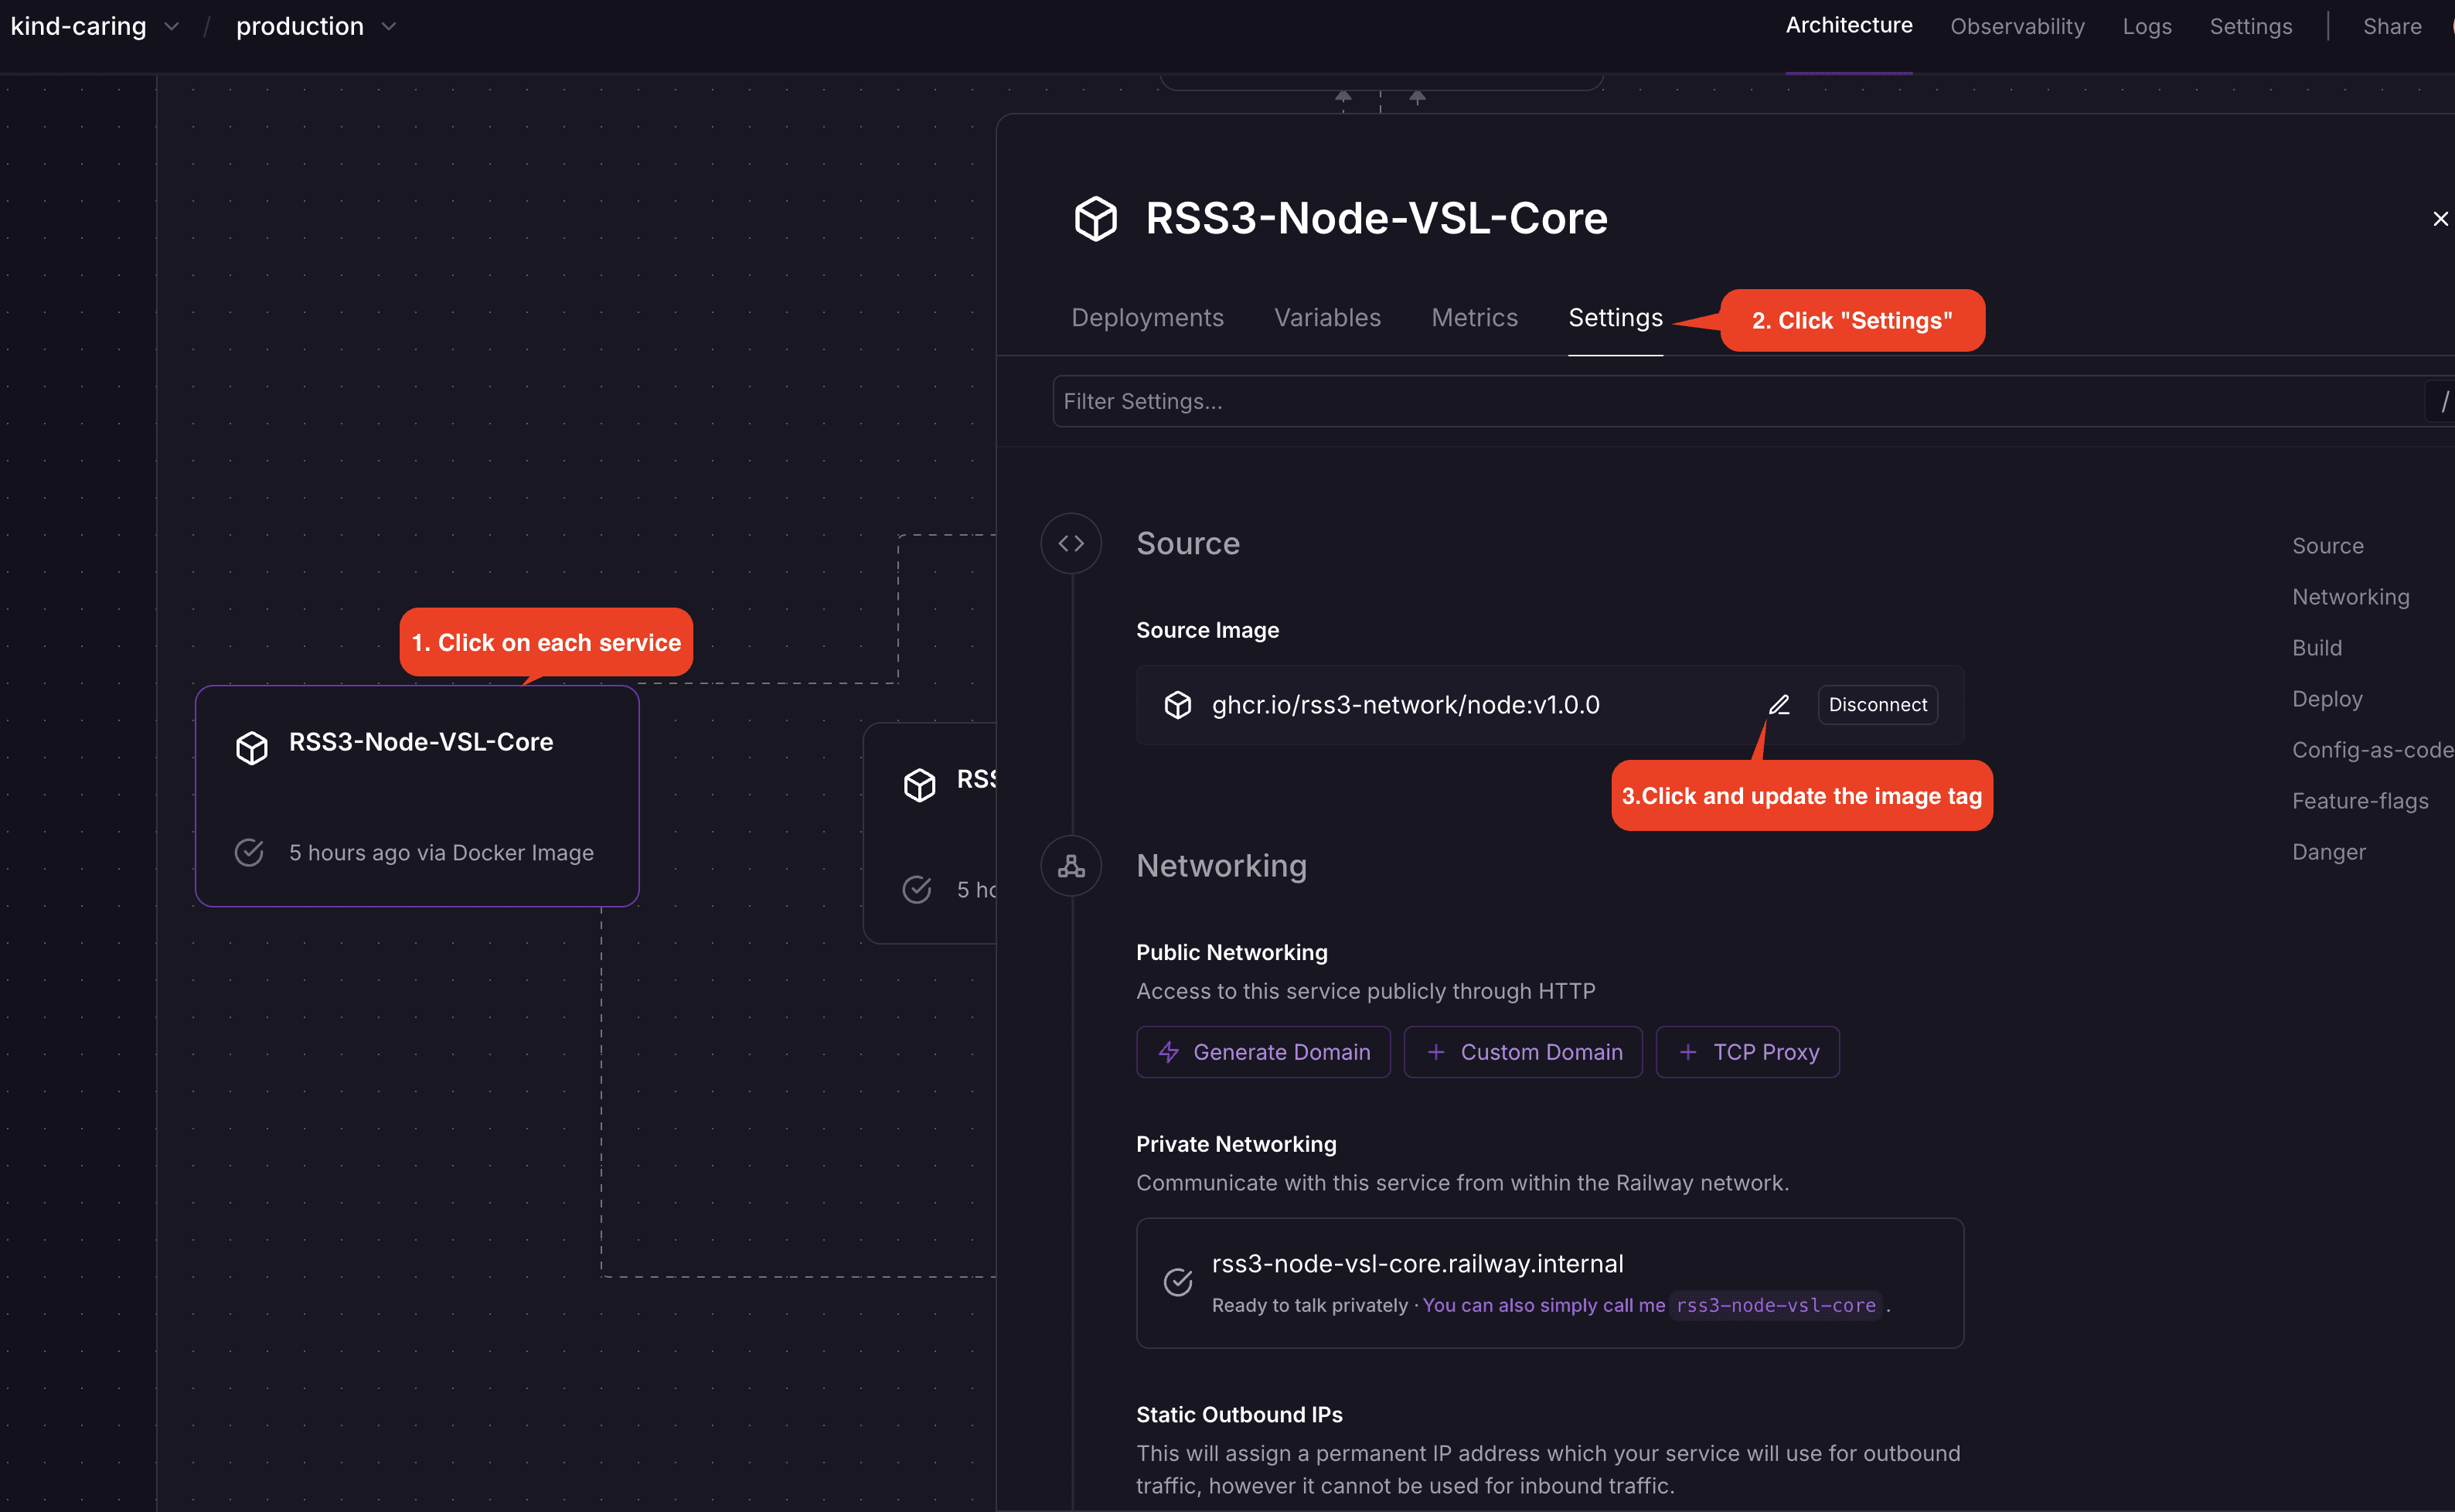This screenshot has width=2455, height=1512.
Task: Switch to the Variables tab
Action: (1327, 318)
